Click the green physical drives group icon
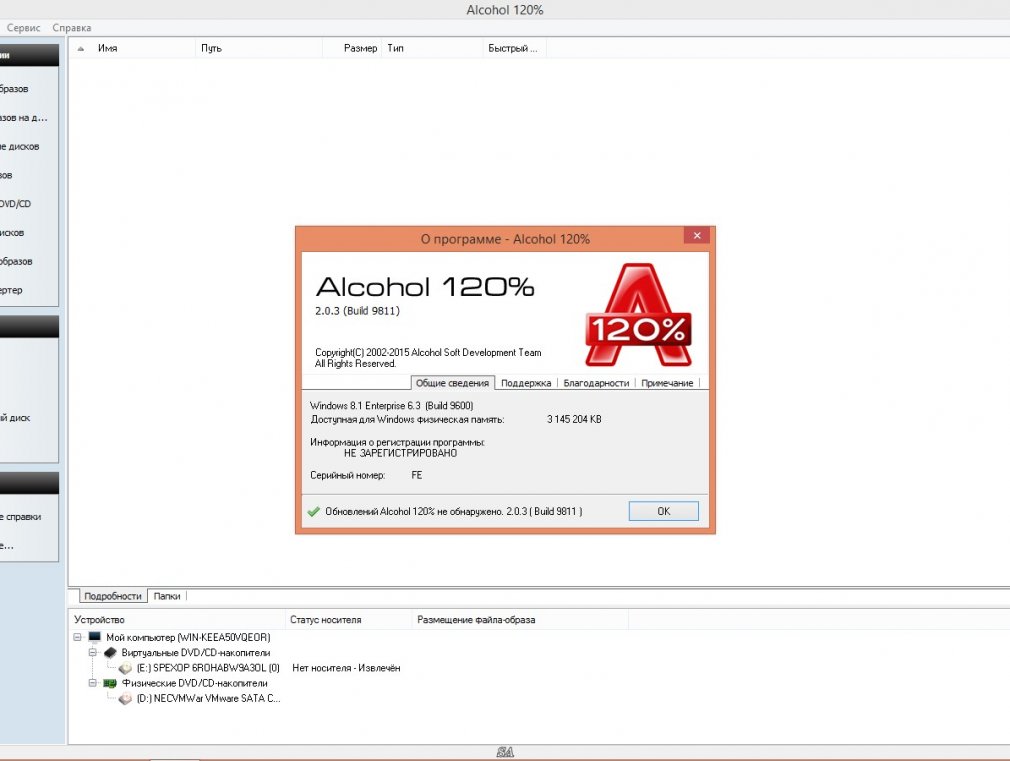1010x761 pixels. pos(110,683)
